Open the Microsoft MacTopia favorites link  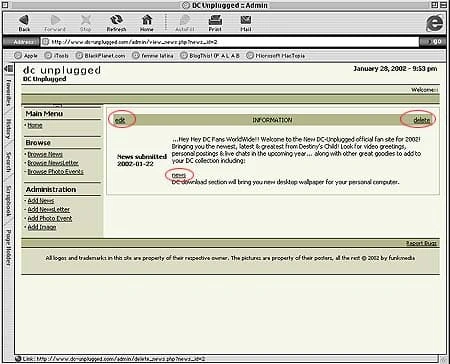tap(276, 56)
